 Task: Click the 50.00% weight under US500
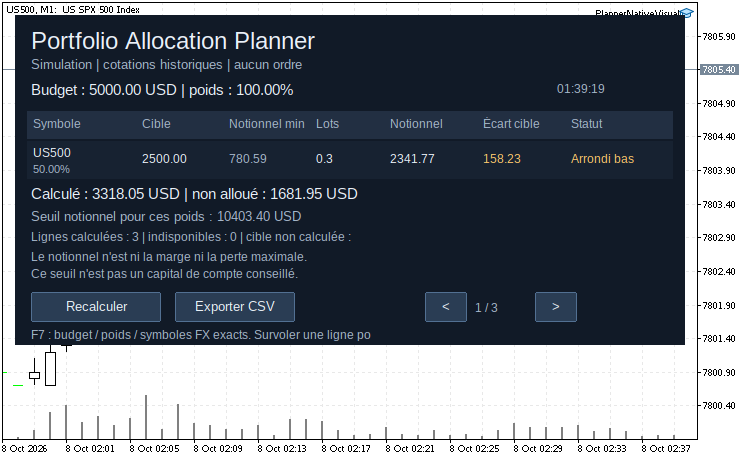(x=51, y=169)
